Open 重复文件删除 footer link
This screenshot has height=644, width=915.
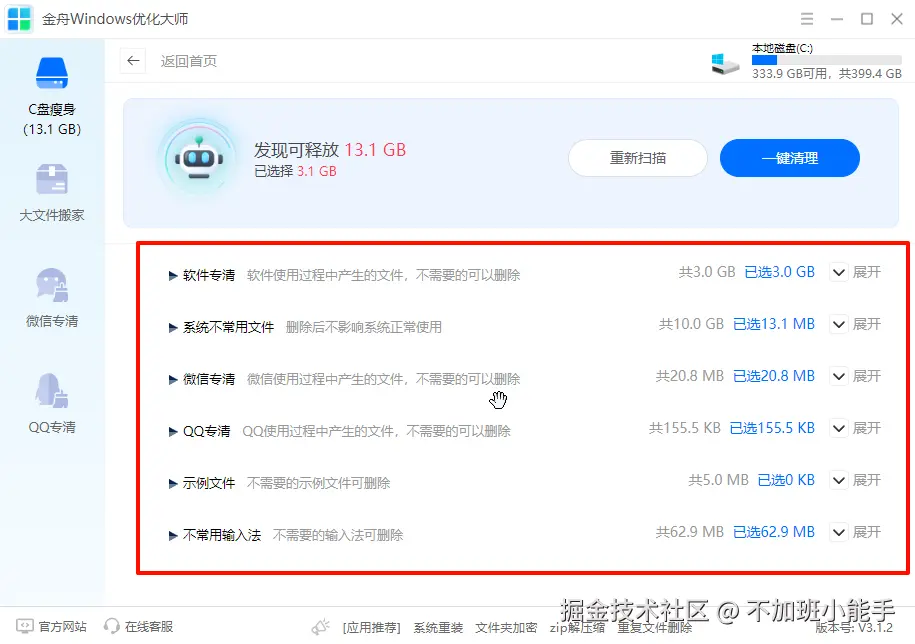point(655,628)
